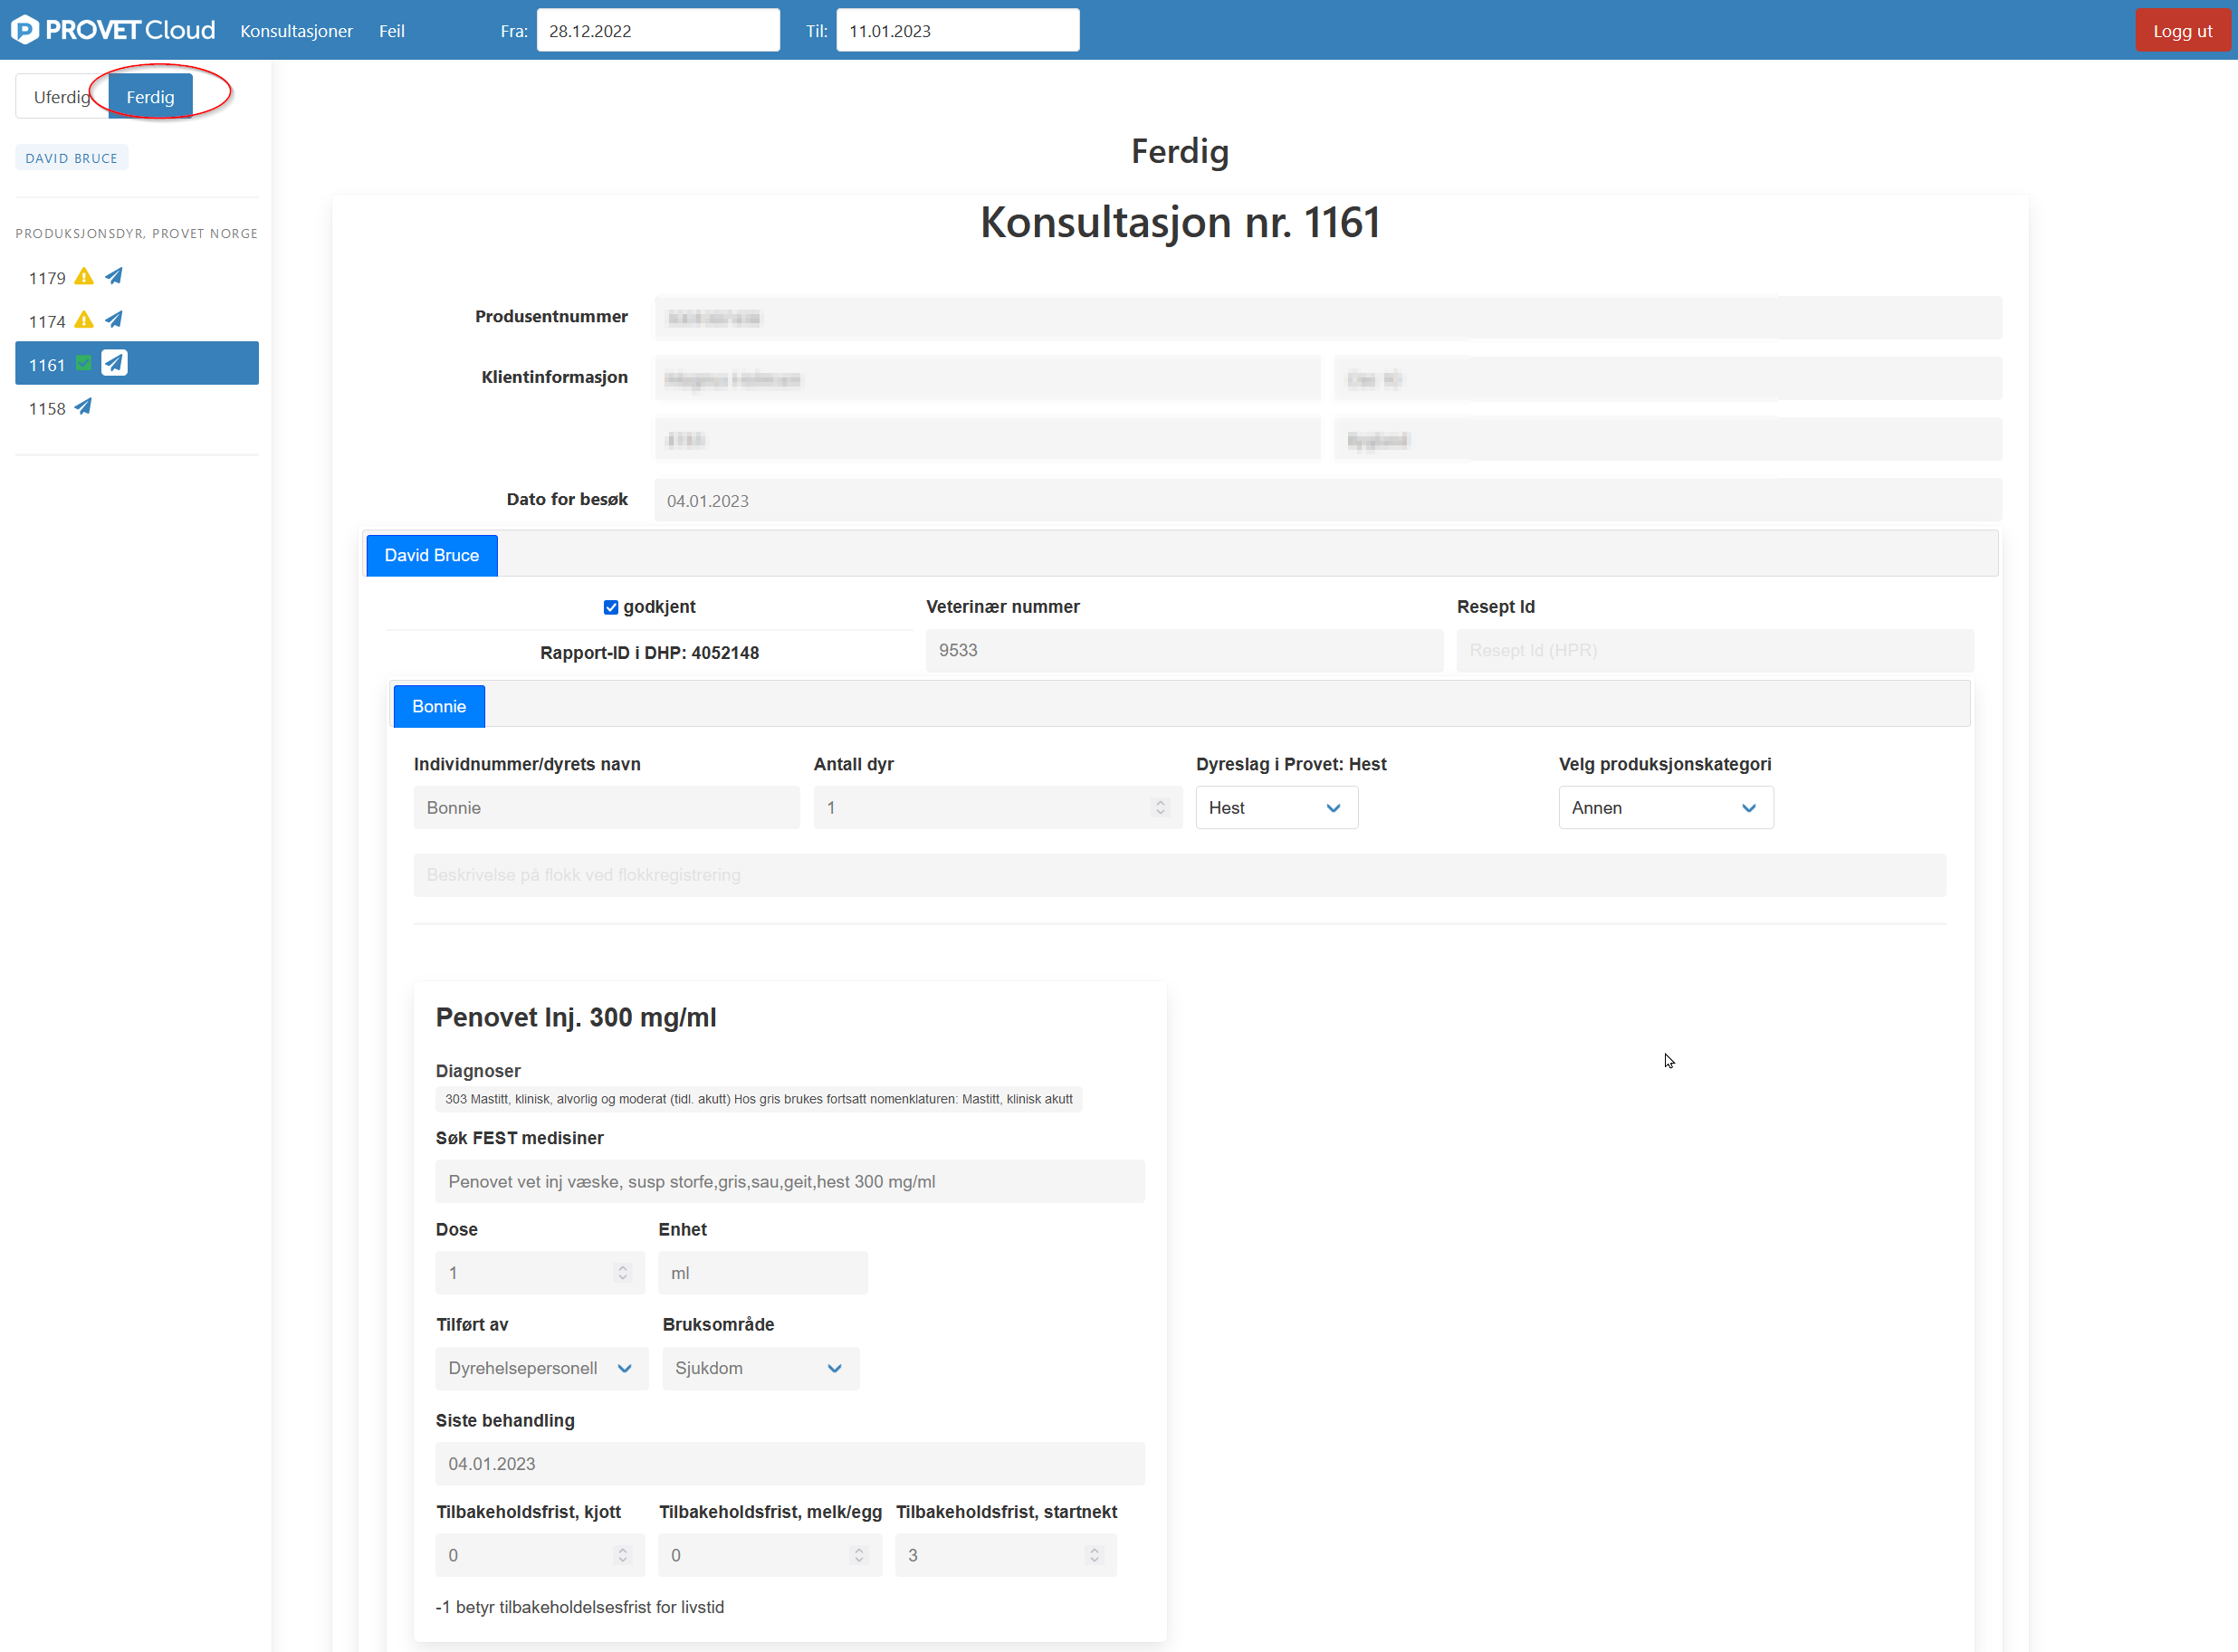Click the Fra date field
The width and height of the screenshot is (2238, 1652).
click(658, 30)
